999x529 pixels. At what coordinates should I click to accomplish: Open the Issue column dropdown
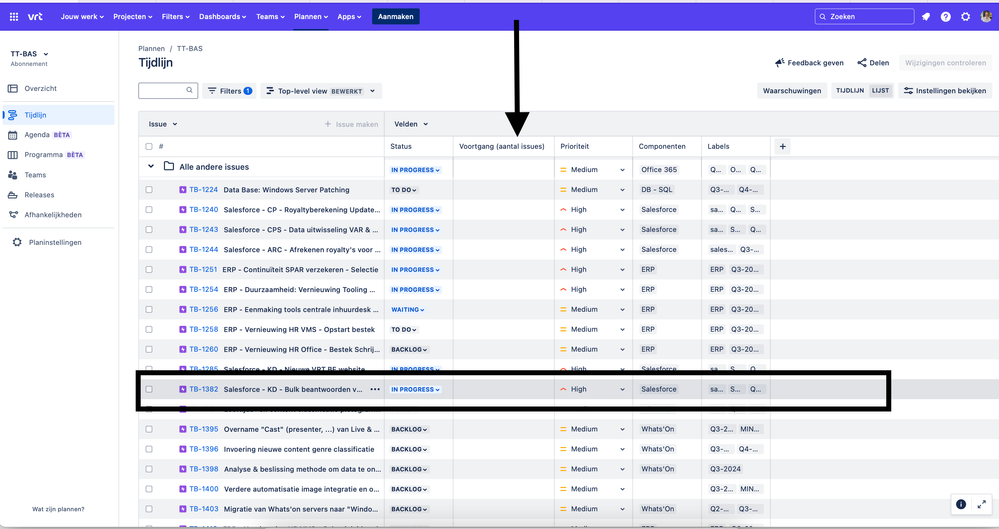click(x=163, y=124)
